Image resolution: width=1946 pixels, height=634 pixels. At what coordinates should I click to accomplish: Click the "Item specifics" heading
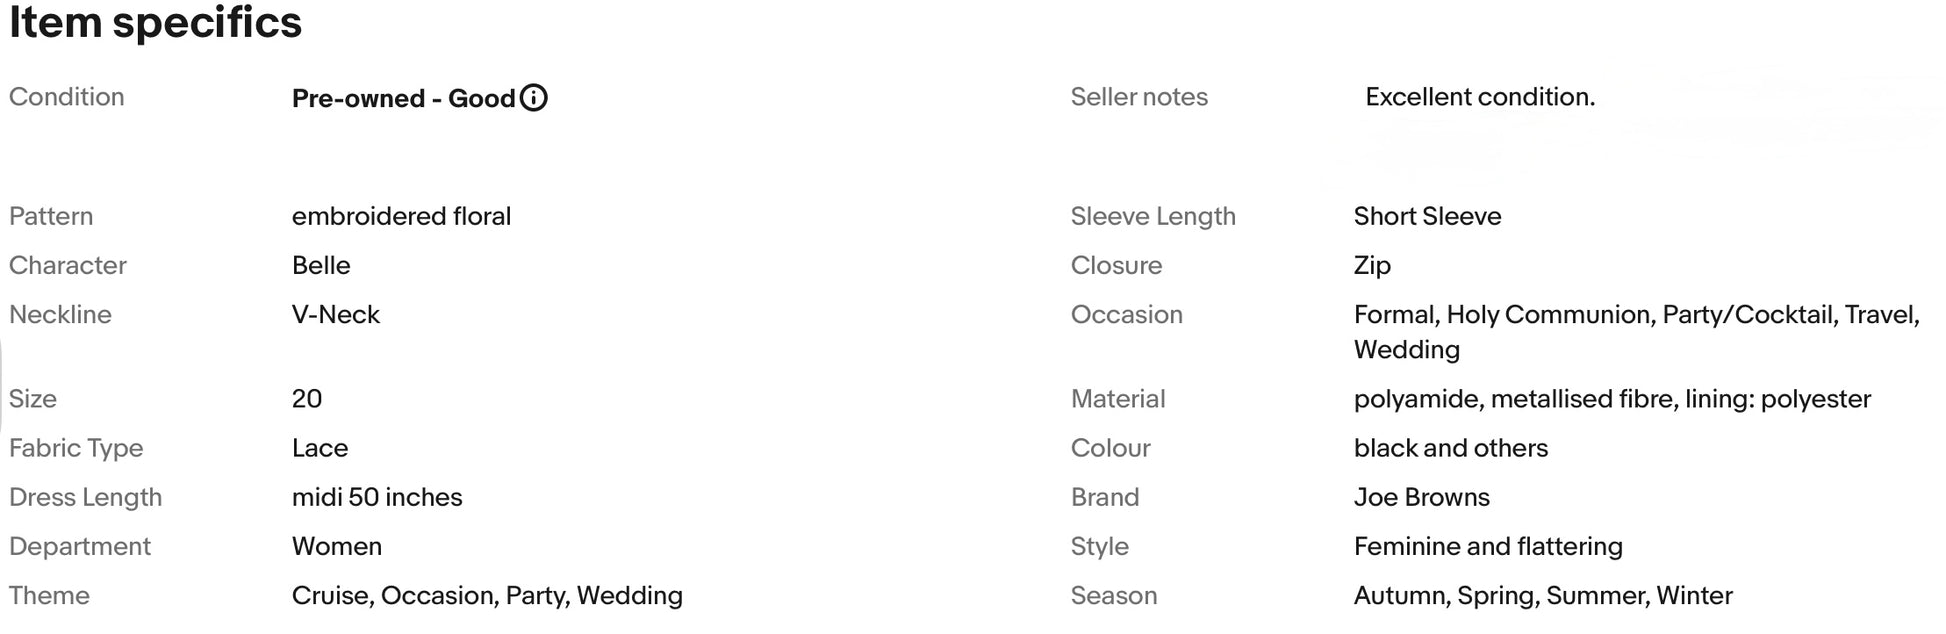[155, 22]
